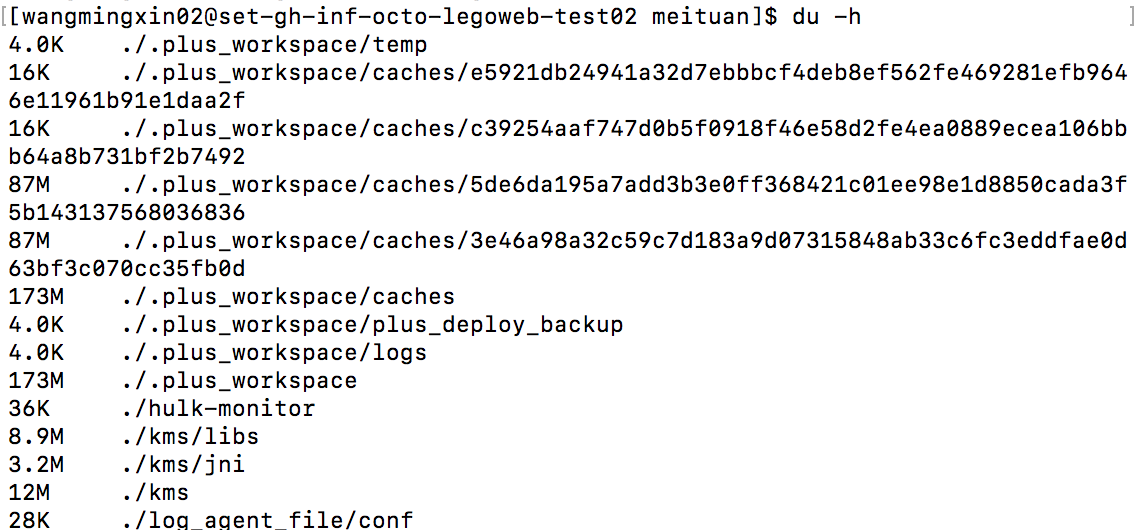Click the ./.plus_workspace/caches total line path
Screen dimensions: 1134x530
[x=287, y=297]
